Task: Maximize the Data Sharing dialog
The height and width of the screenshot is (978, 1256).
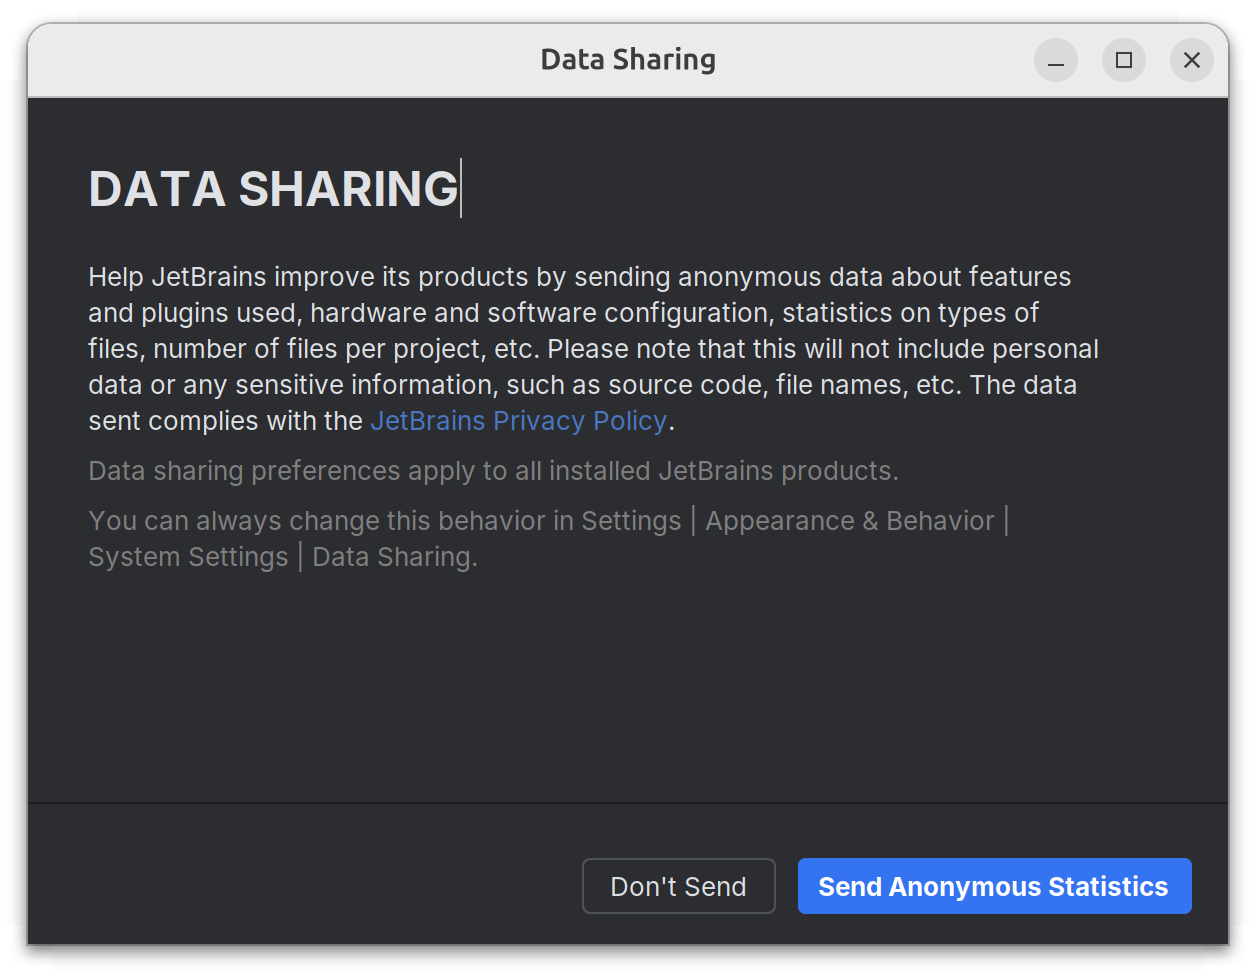Action: point(1123,61)
